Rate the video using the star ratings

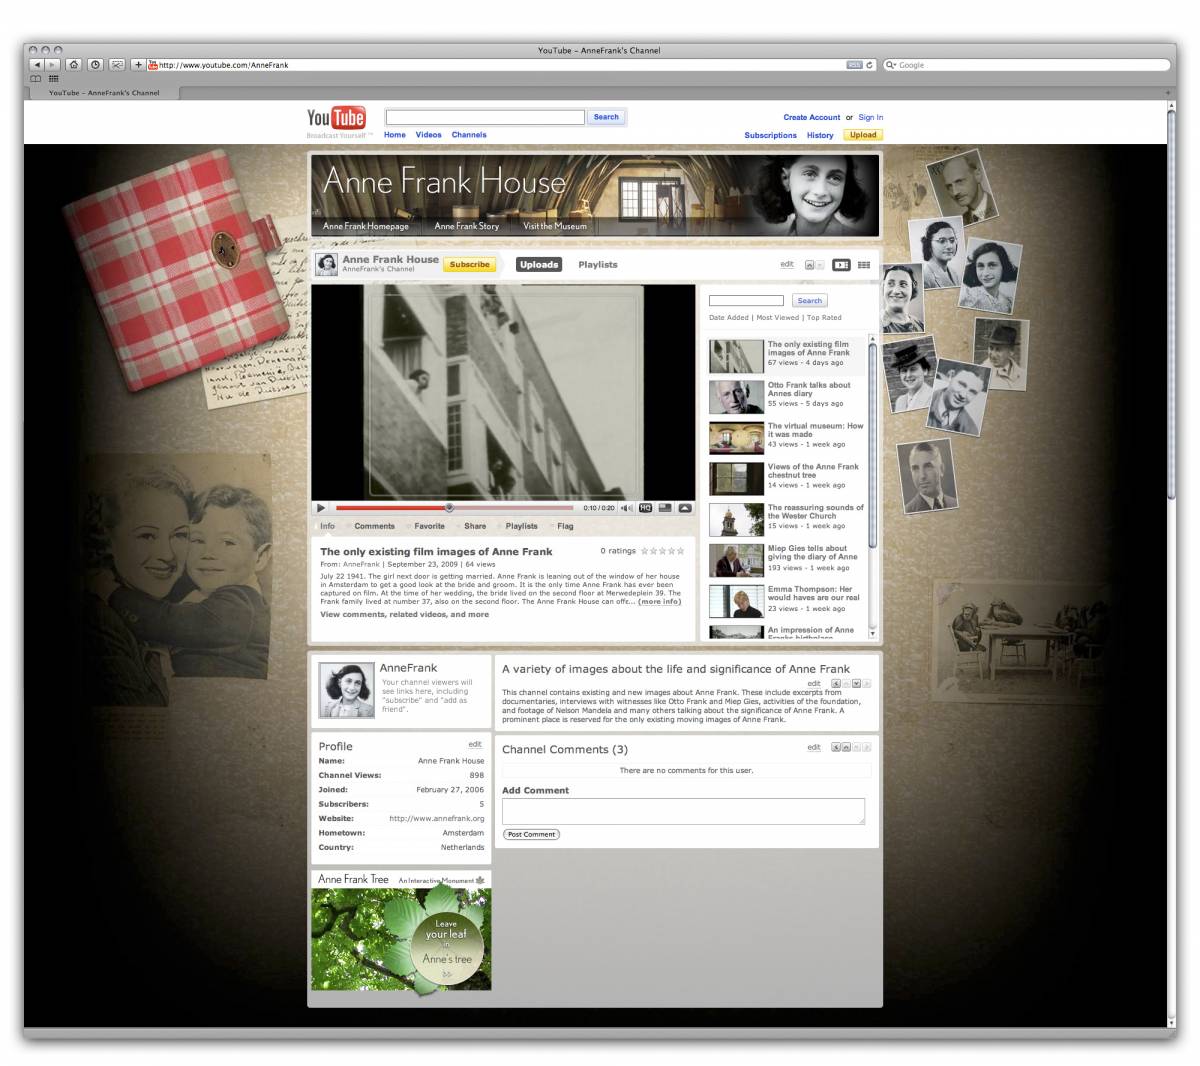coord(663,551)
